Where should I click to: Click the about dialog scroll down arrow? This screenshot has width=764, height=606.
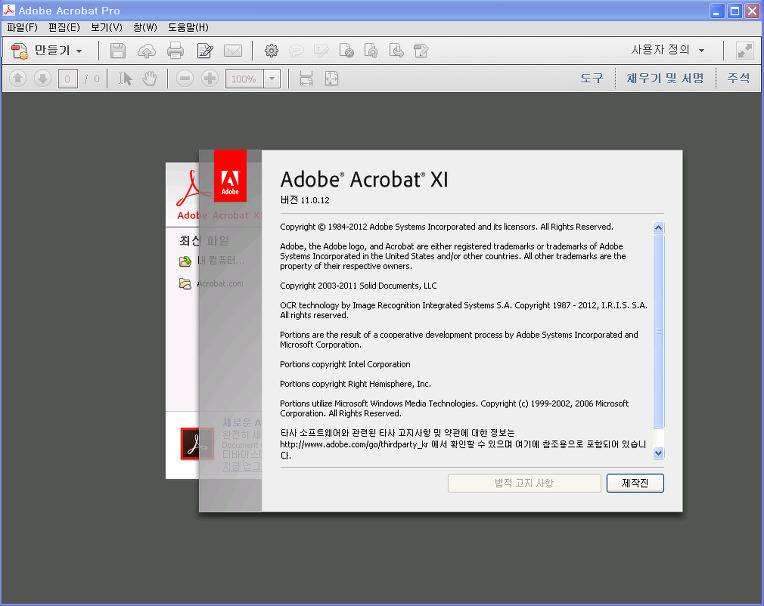pos(658,453)
